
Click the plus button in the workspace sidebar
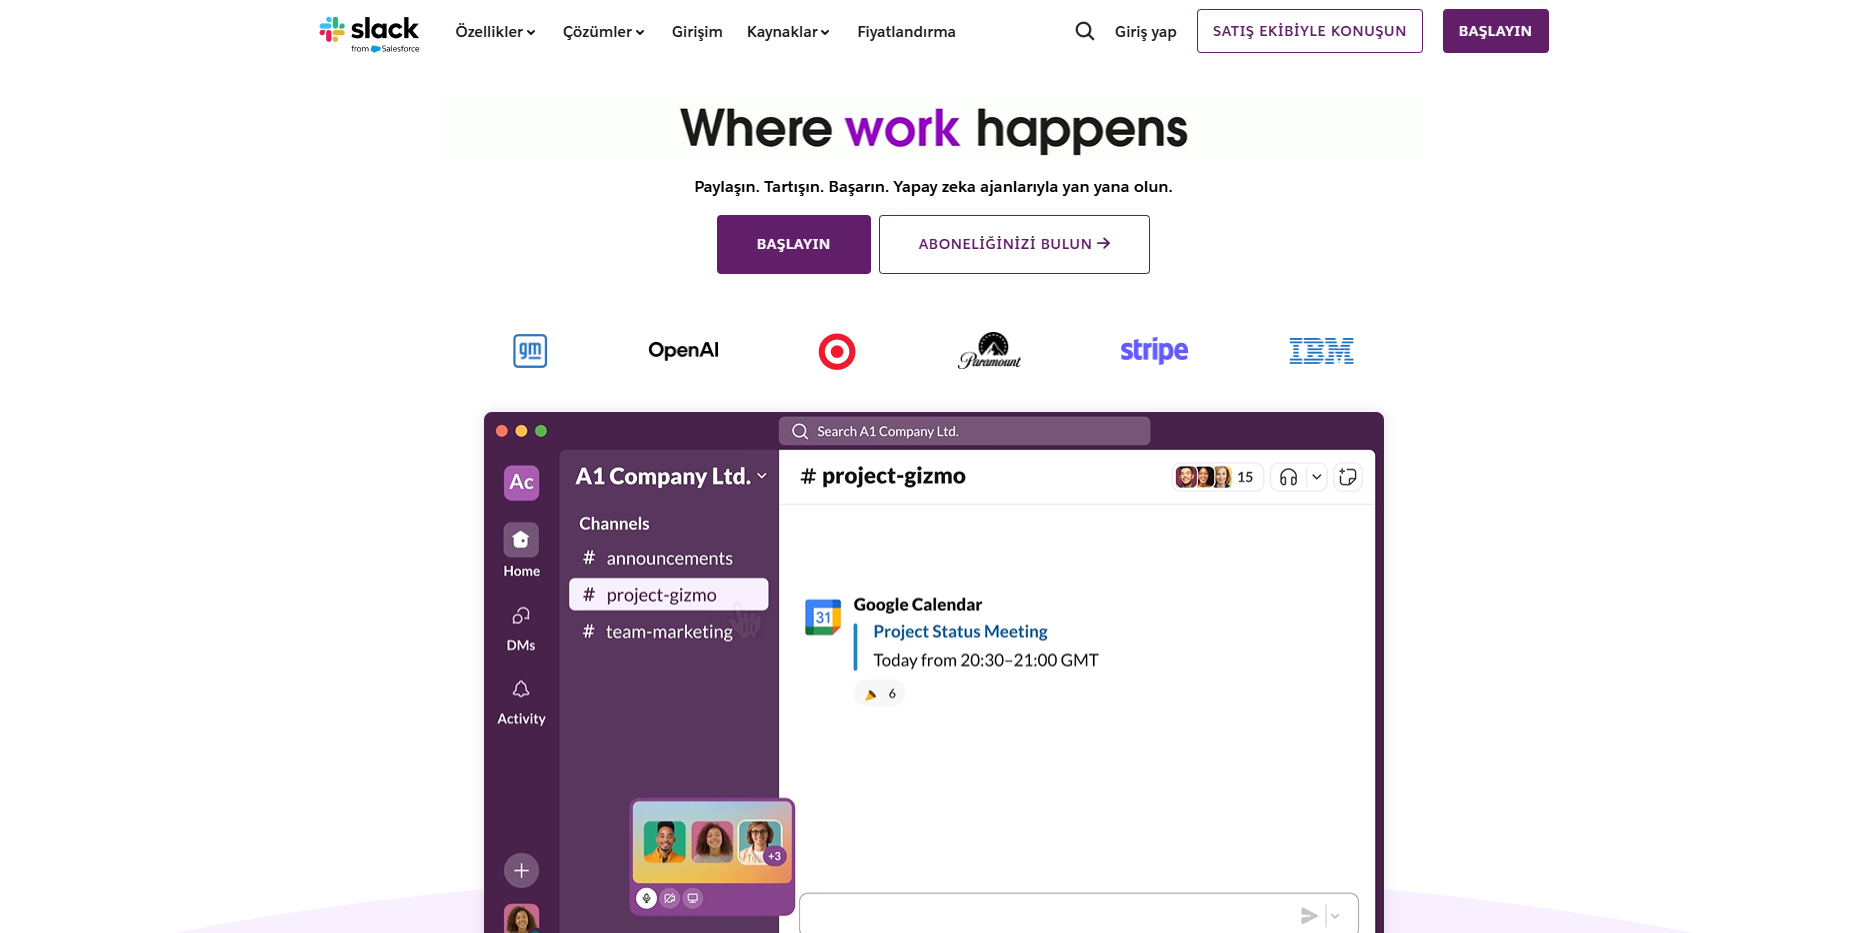[x=521, y=870]
